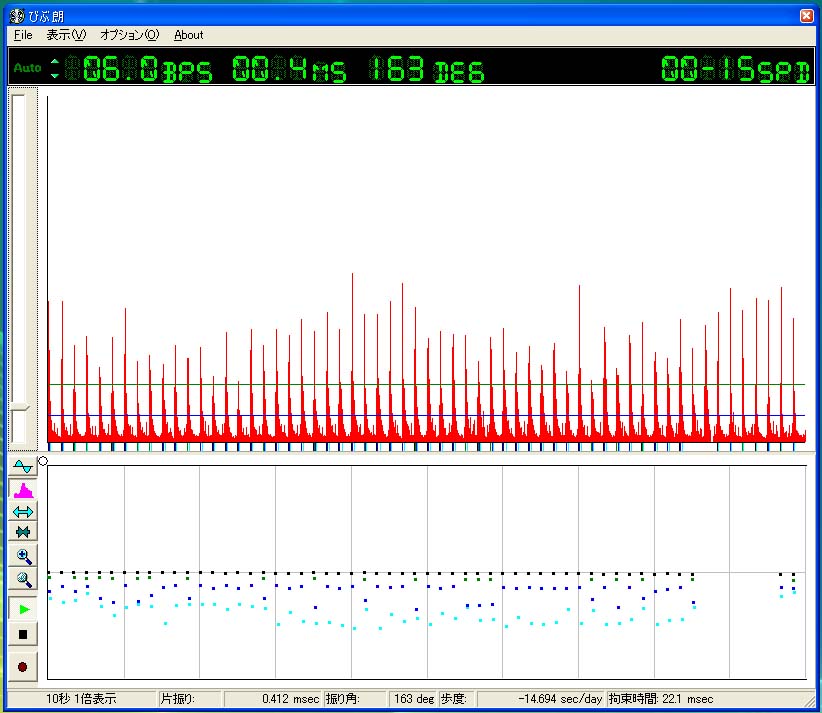The image size is (822, 713).
Task: Click the horizontal expand arrows icon
Action: 23,512
